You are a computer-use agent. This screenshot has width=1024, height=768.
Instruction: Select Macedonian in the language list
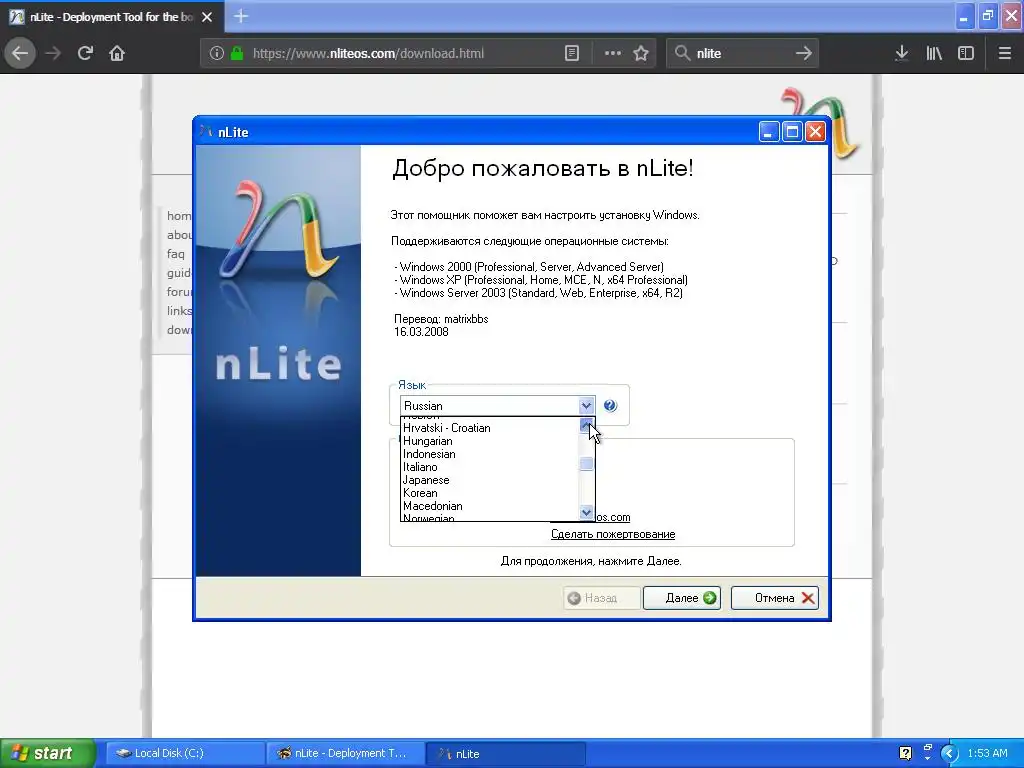[489, 506]
